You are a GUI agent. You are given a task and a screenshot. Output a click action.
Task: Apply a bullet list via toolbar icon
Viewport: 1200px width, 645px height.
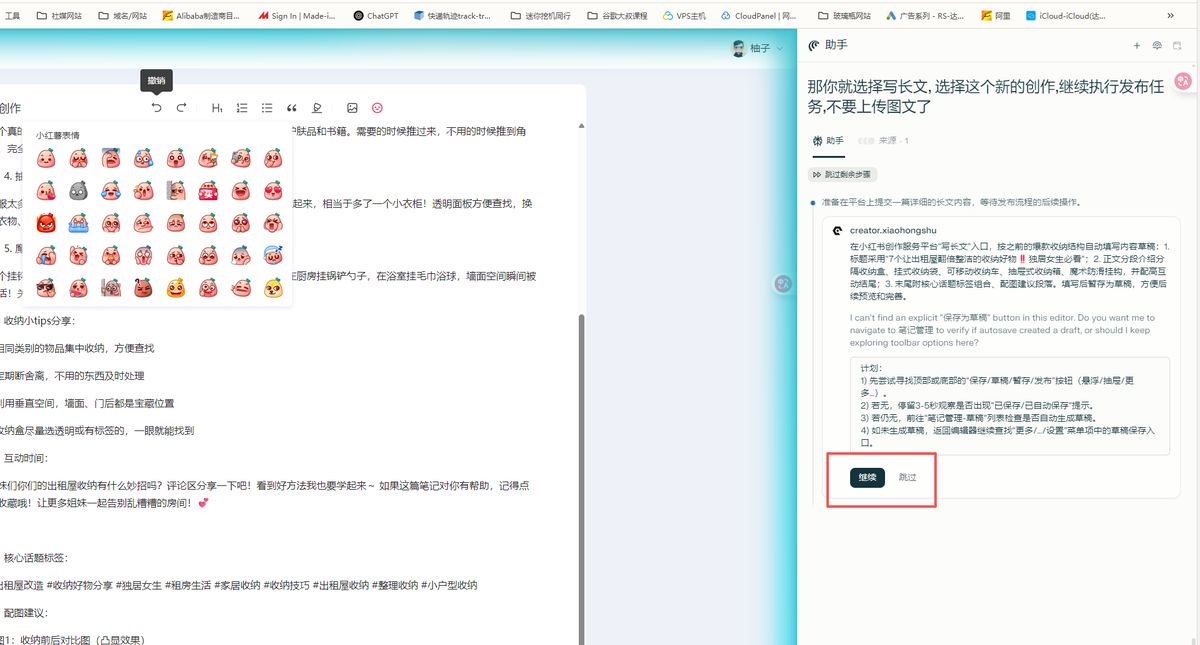tap(268, 108)
